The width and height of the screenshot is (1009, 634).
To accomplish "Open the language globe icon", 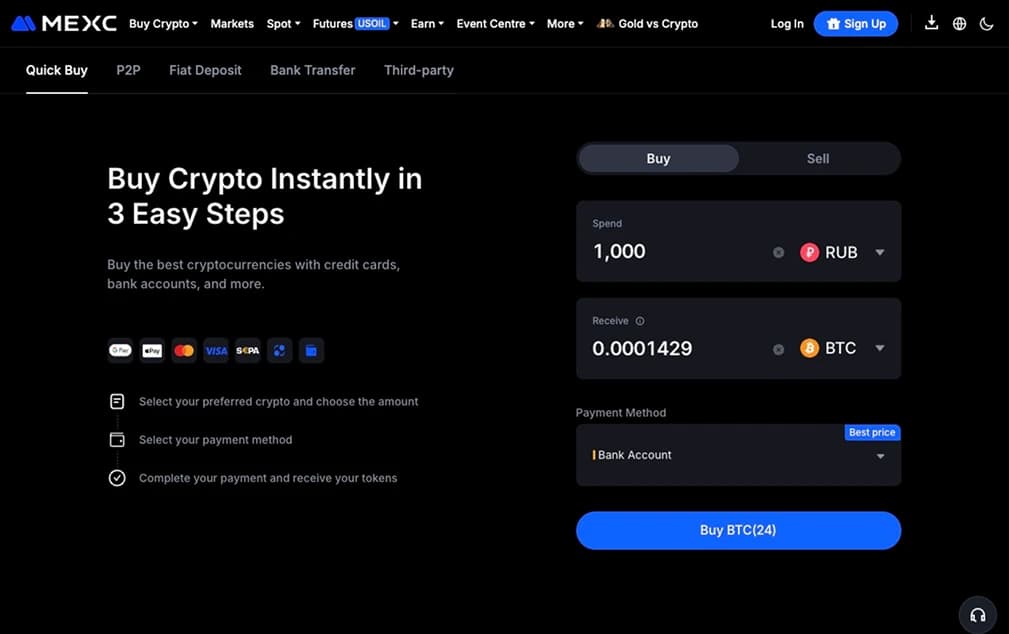I will pyautogui.click(x=959, y=23).
